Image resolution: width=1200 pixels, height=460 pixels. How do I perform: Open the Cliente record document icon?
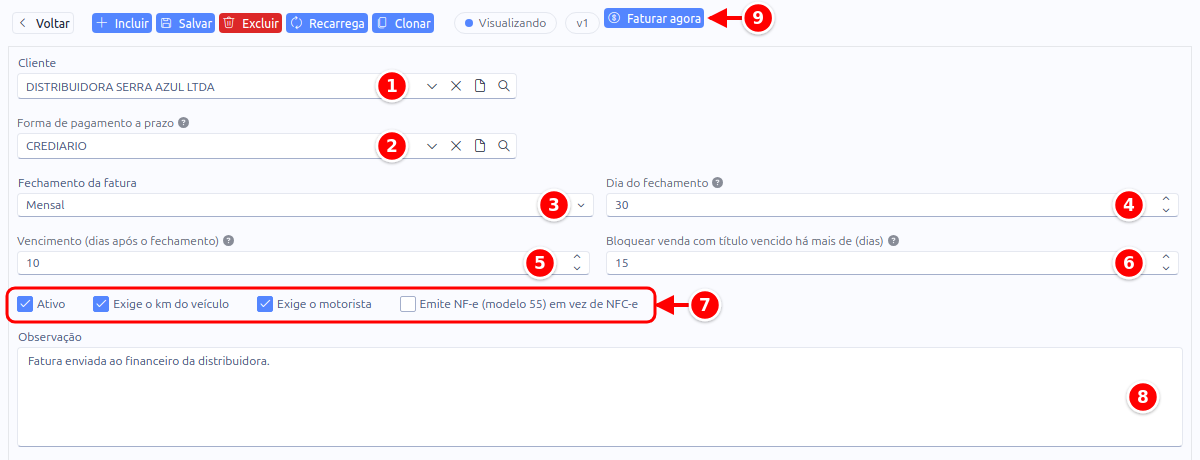[x=480, y=87]
